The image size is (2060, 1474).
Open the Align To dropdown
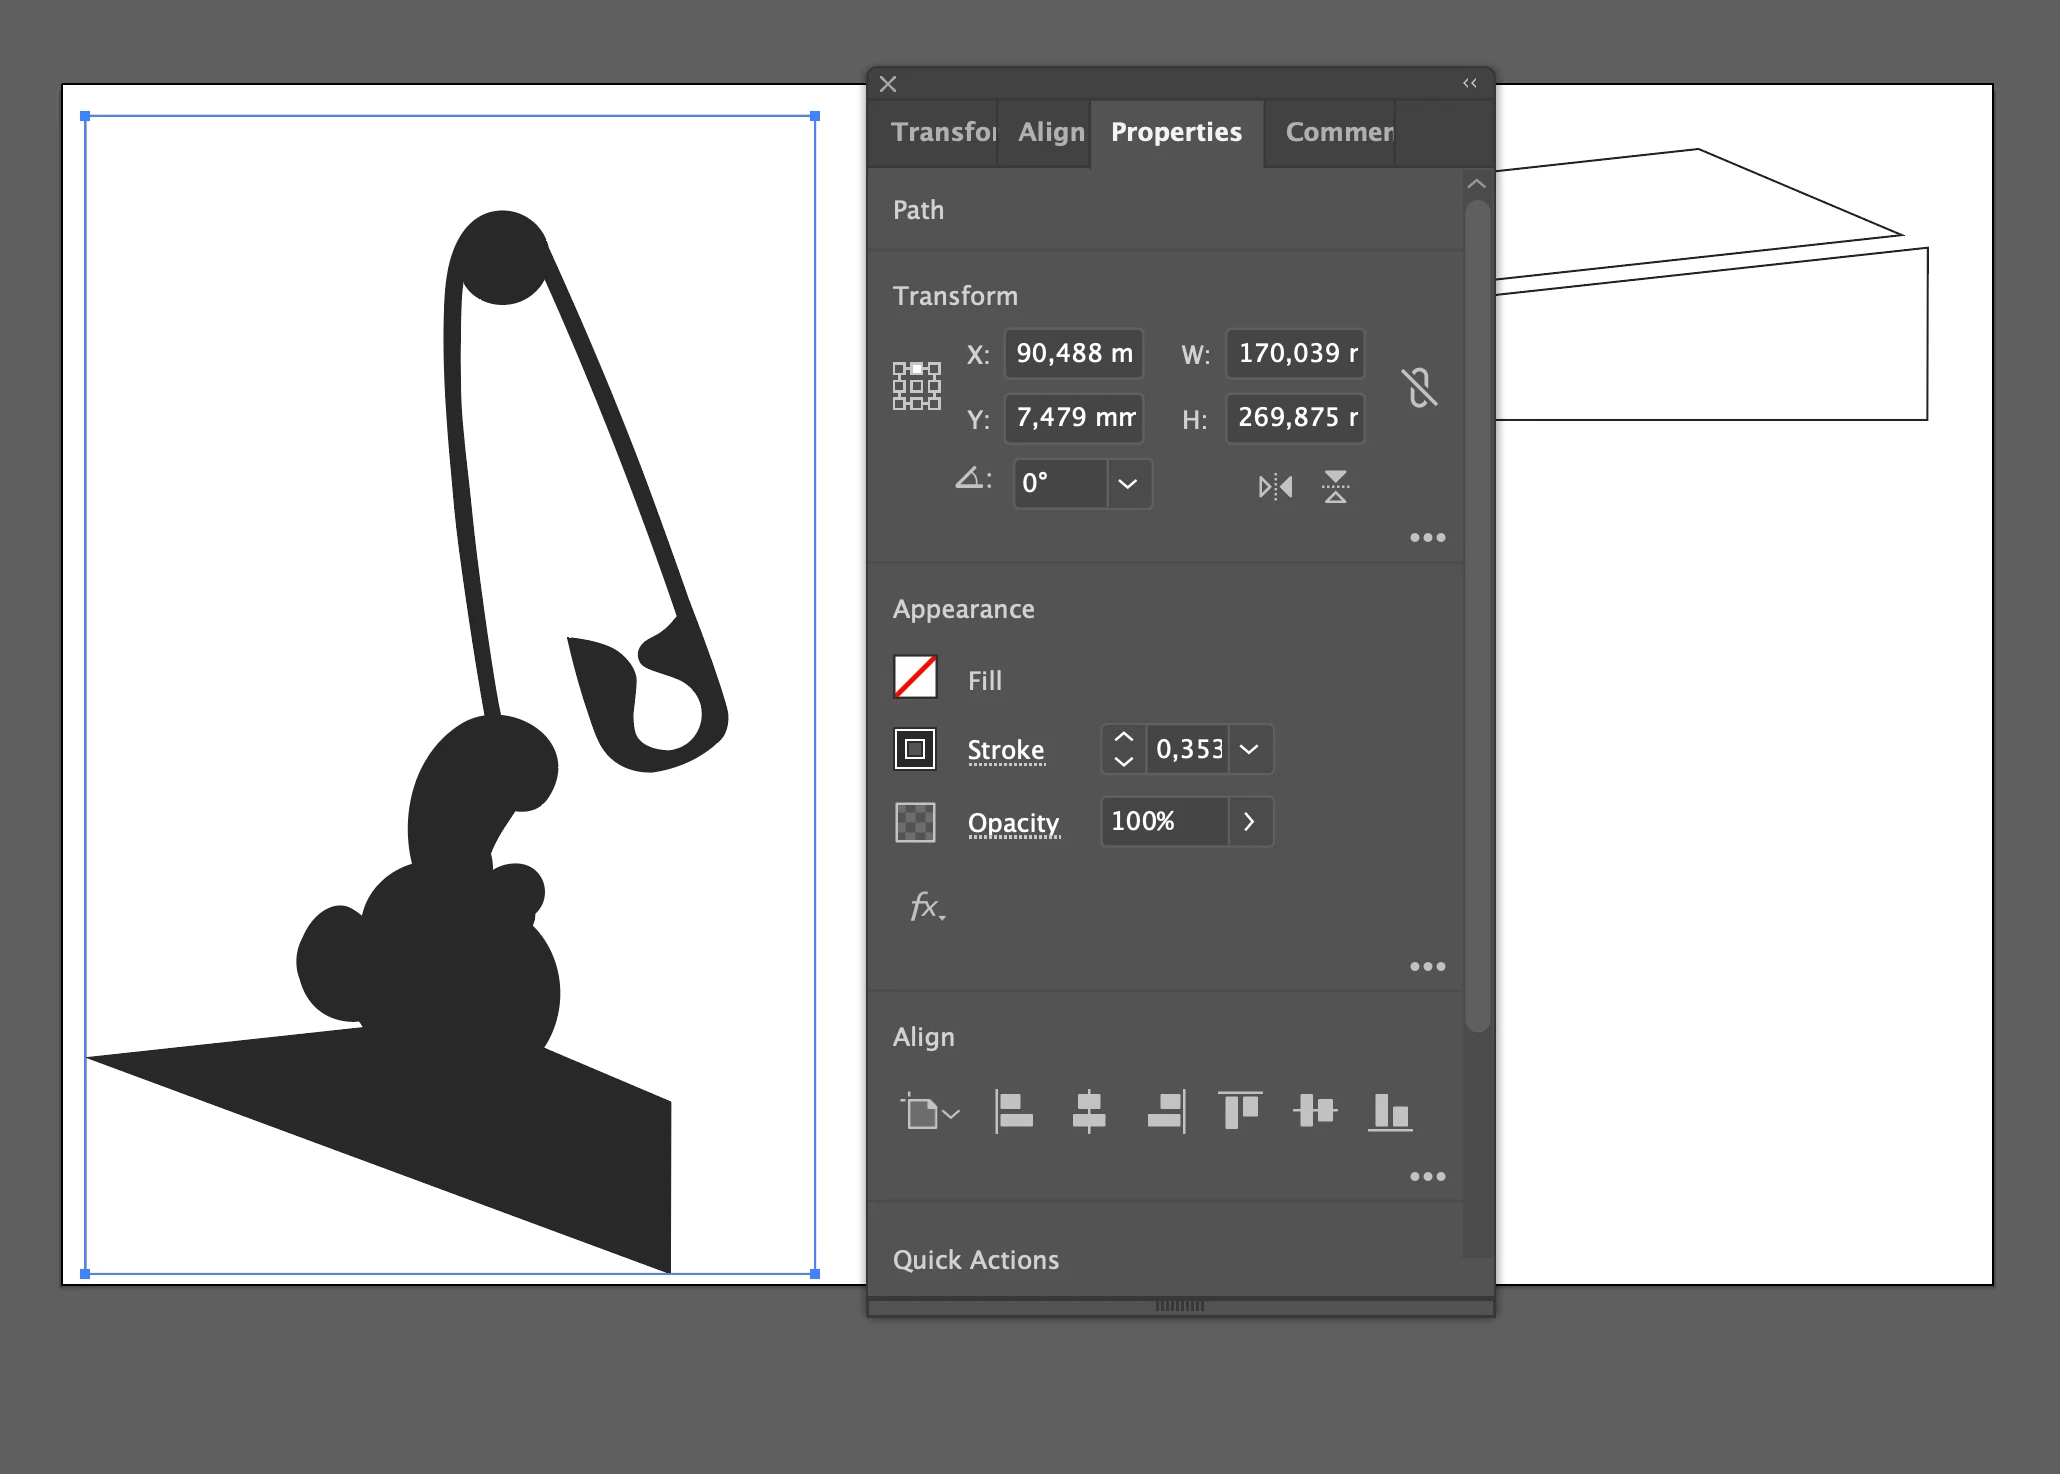930,1112
